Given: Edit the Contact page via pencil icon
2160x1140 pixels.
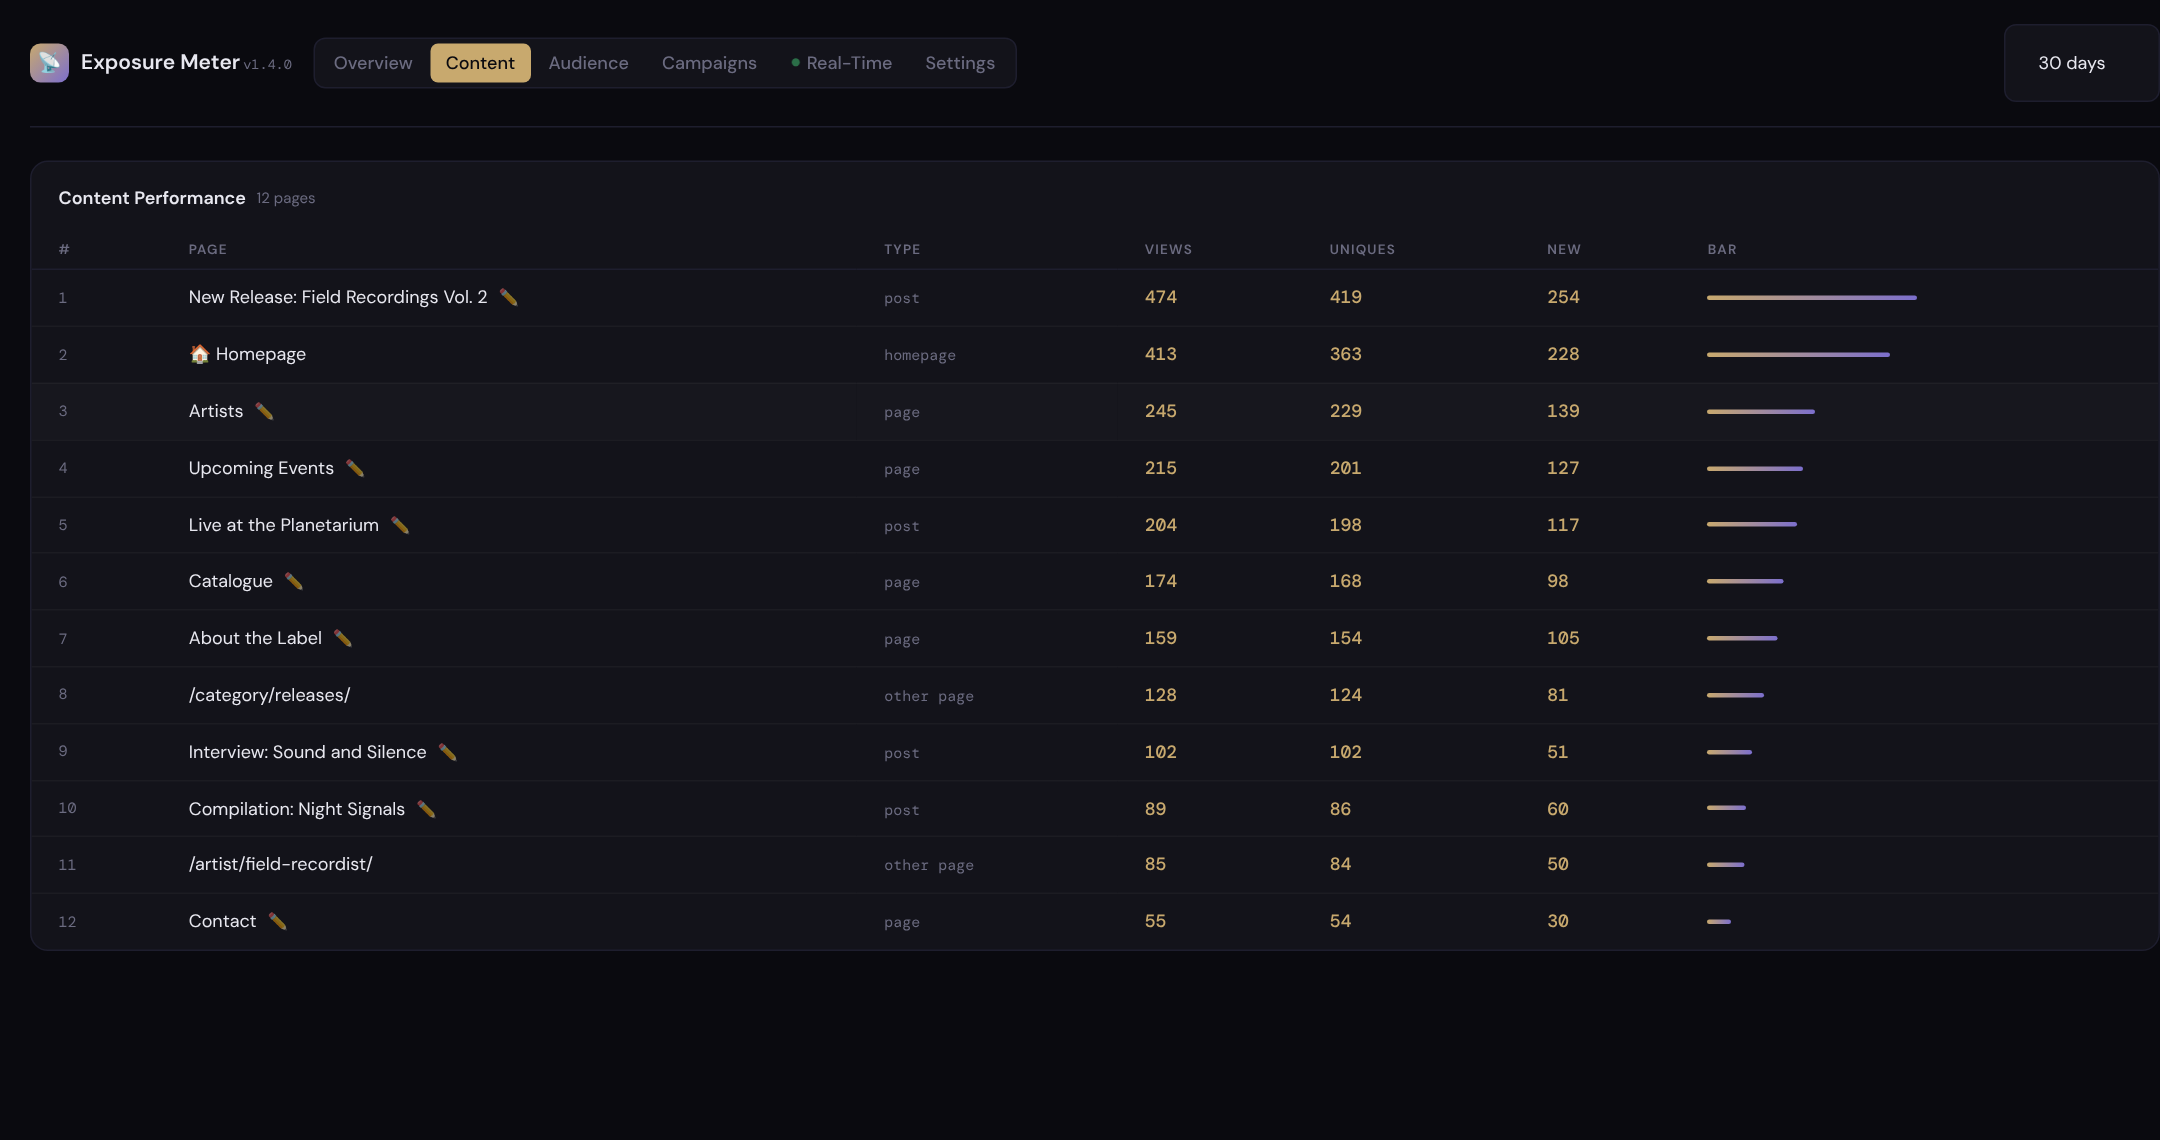Looking at the screenshot, I should [277, 921].
